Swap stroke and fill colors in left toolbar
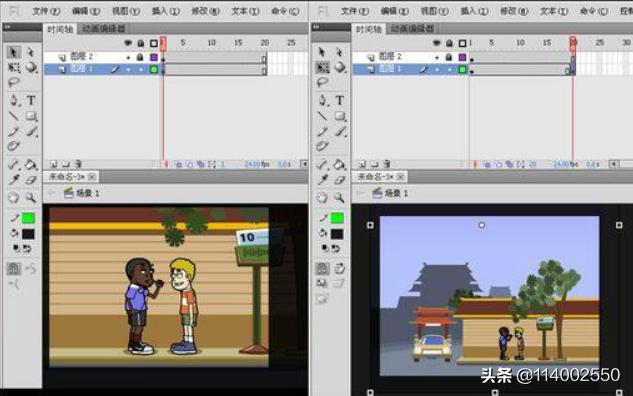The image size is (633, 396). coord(27,249)
